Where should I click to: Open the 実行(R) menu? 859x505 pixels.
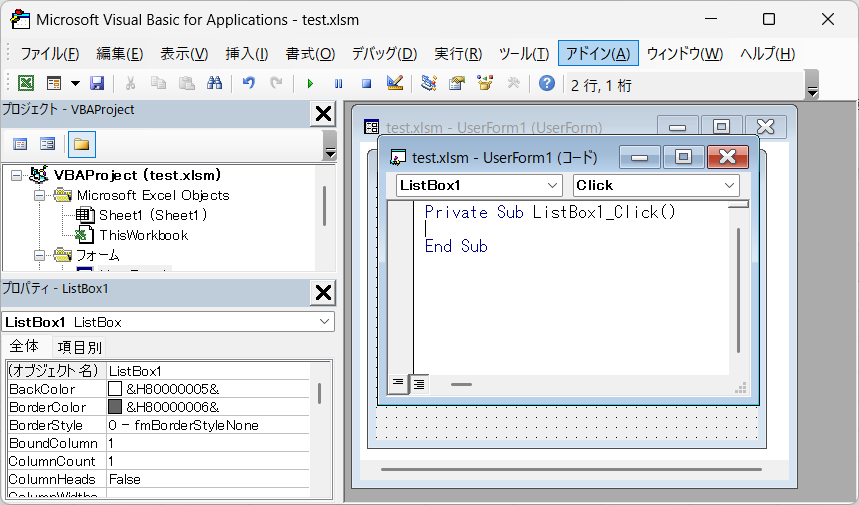(458, 54)
